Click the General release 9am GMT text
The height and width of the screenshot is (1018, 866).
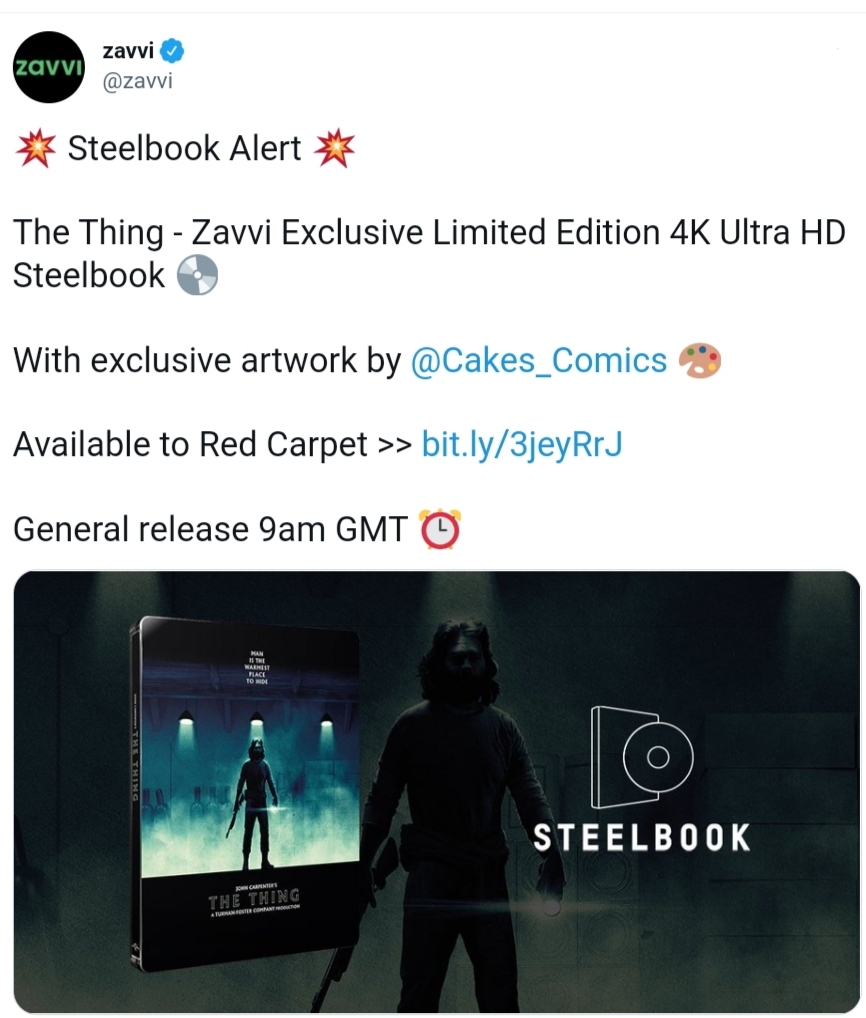pyautogui.click(x=210, y=529)
